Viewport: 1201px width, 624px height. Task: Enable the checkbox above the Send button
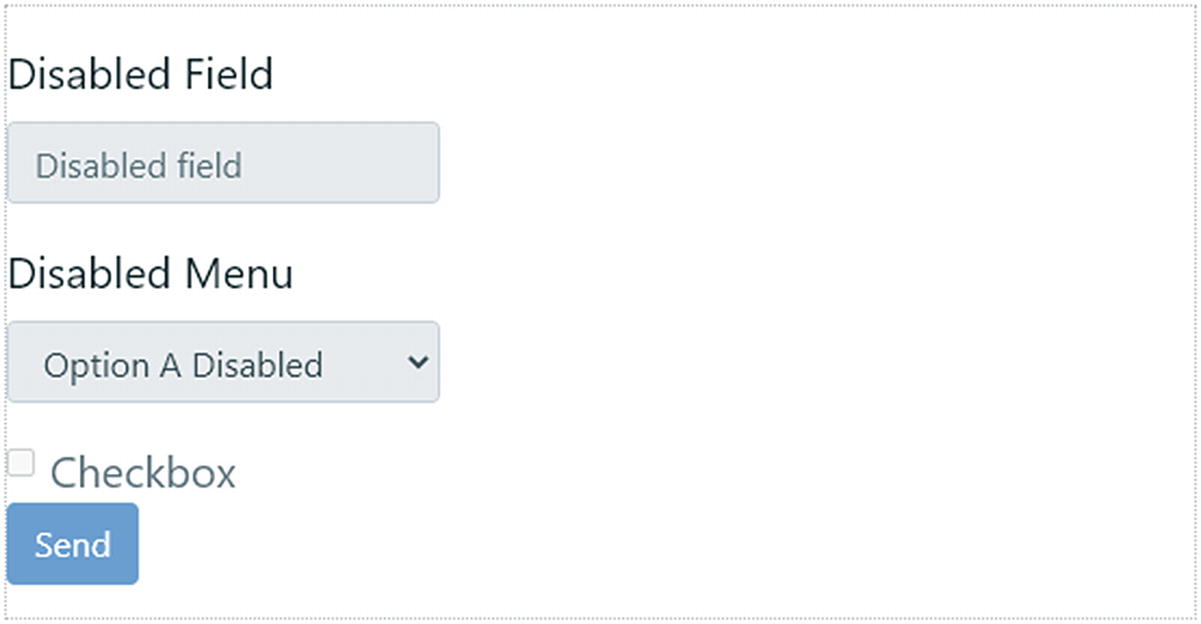point(21,463)
